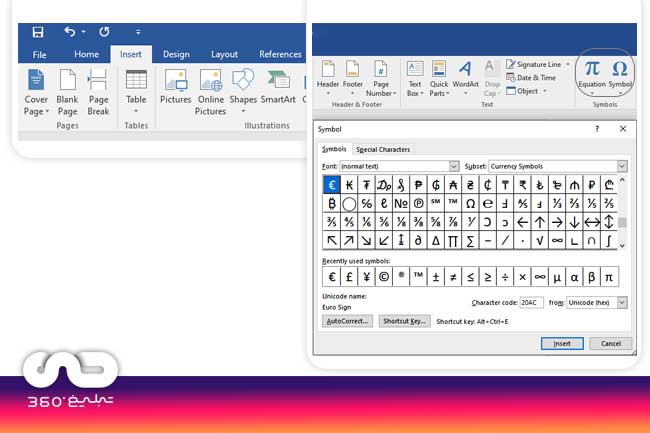The width and height of the screenshot is (650, 433).
Task: Click the Undo arrow icon
Action: (70, 31)
